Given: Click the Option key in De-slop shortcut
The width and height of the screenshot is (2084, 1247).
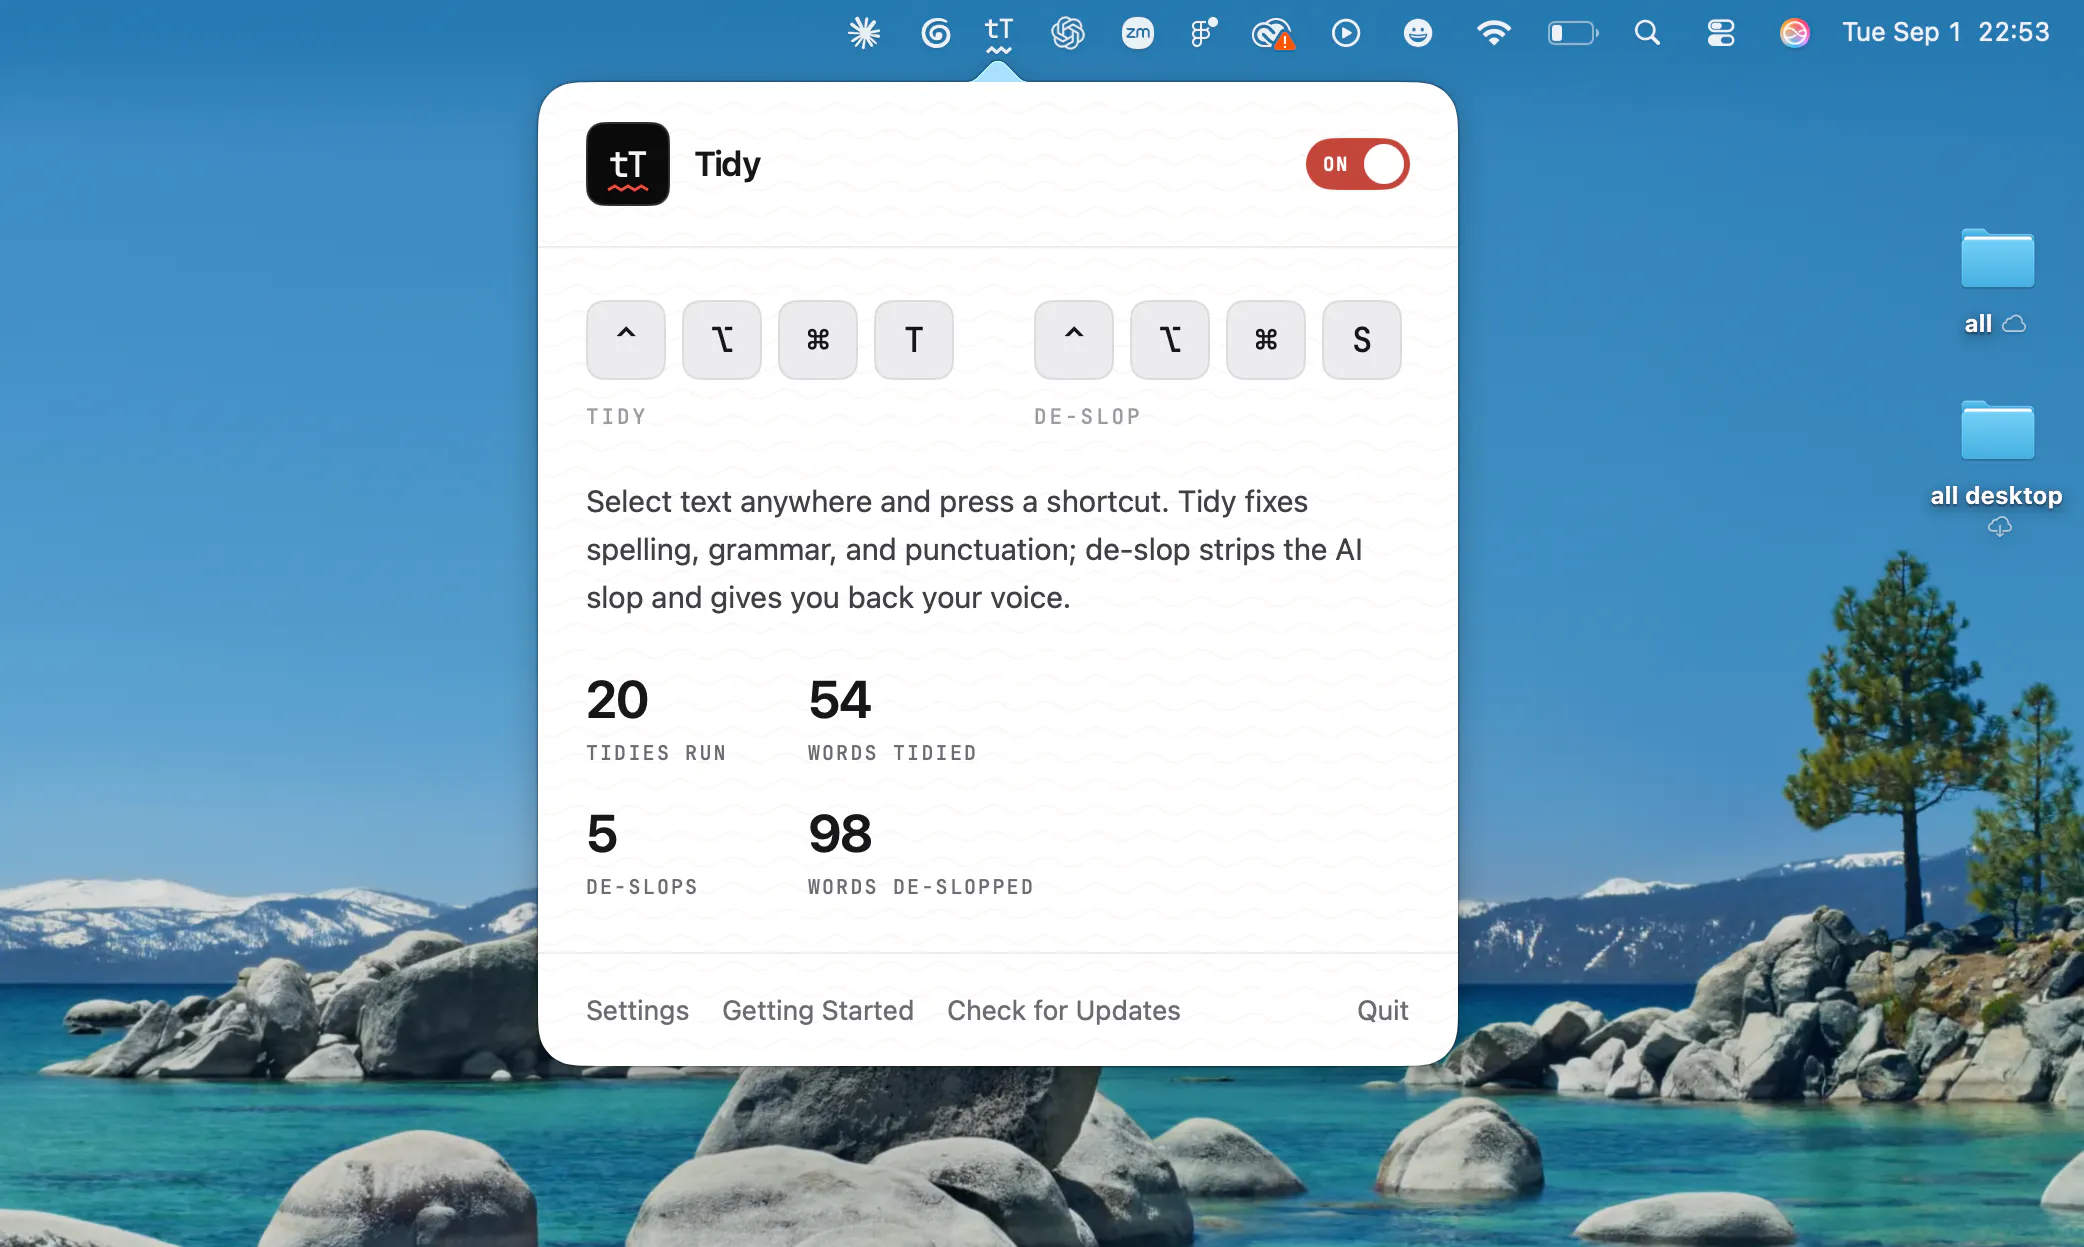Looking at the screenshot, I should [1170, 340].
